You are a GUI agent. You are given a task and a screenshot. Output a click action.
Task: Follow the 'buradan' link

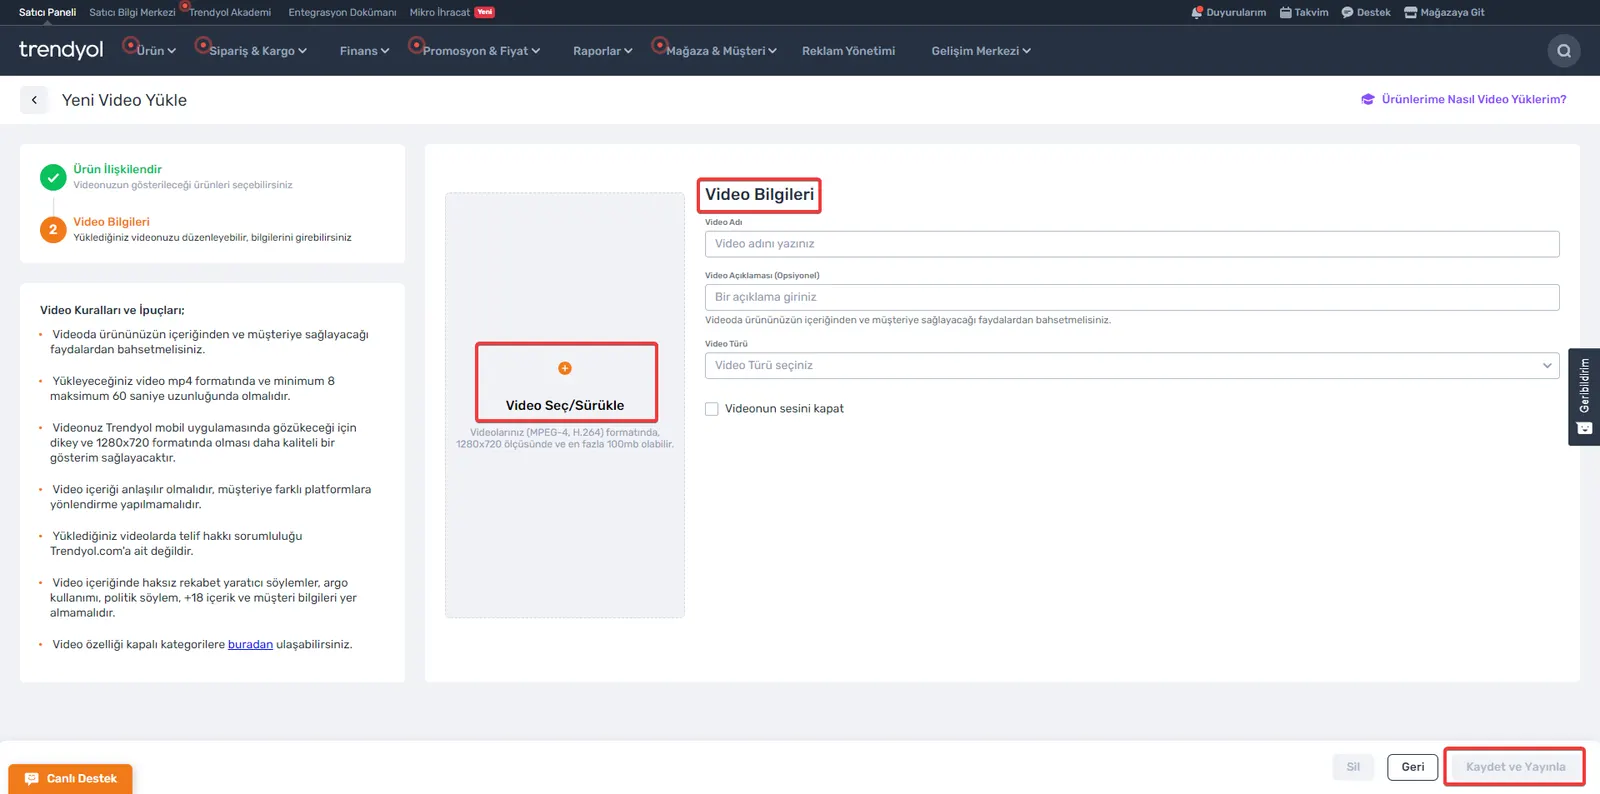click(250, 644)
